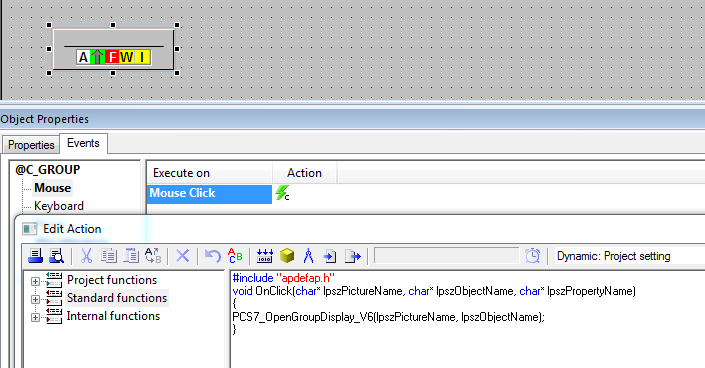Click the Edit Action window title icon
The height and width of the screenshot is (368, 705).
pos(30,229)
